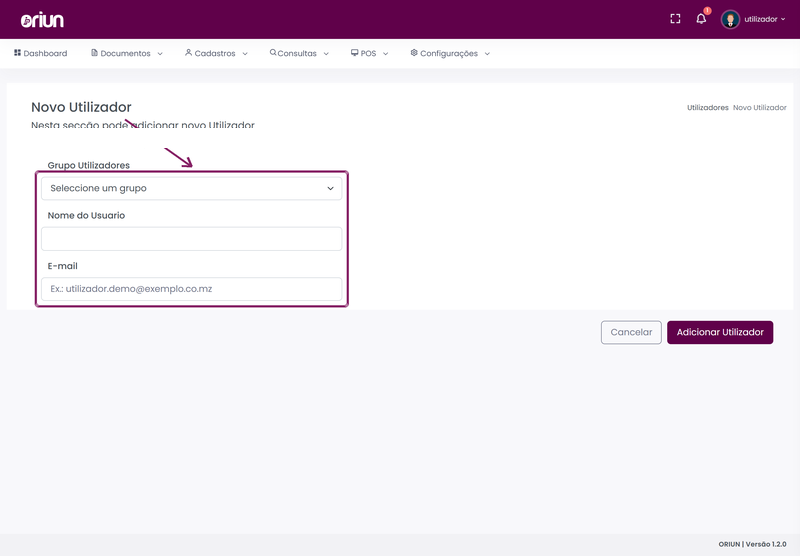
Task: Open the Seleccione um grupo dropdown
Action: (x=191, y=188)
